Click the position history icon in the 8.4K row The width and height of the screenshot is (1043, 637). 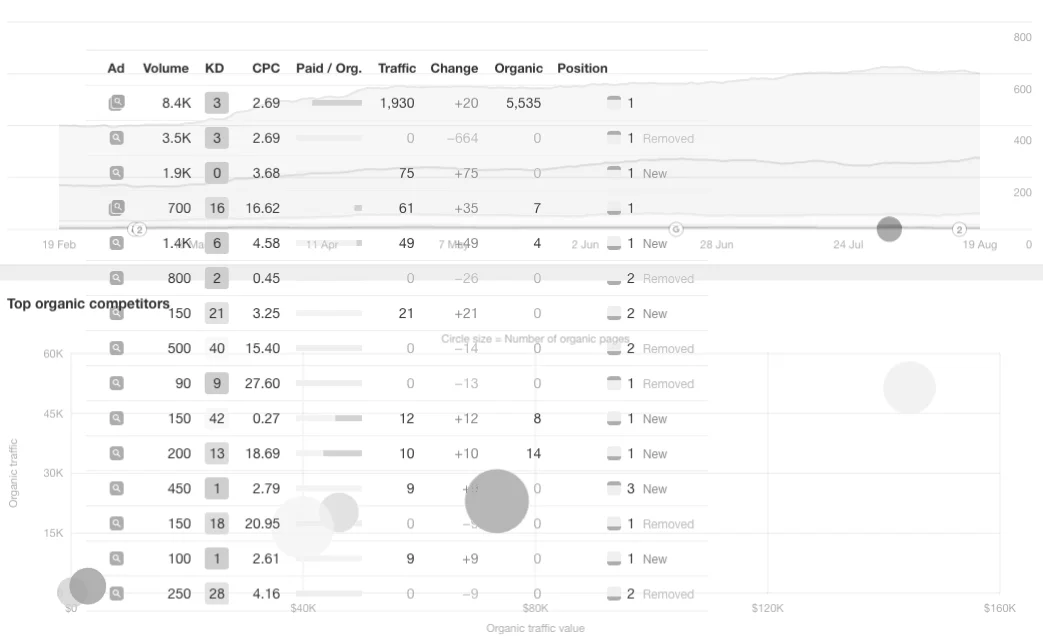pyautogui.click(x=614, y=102)
